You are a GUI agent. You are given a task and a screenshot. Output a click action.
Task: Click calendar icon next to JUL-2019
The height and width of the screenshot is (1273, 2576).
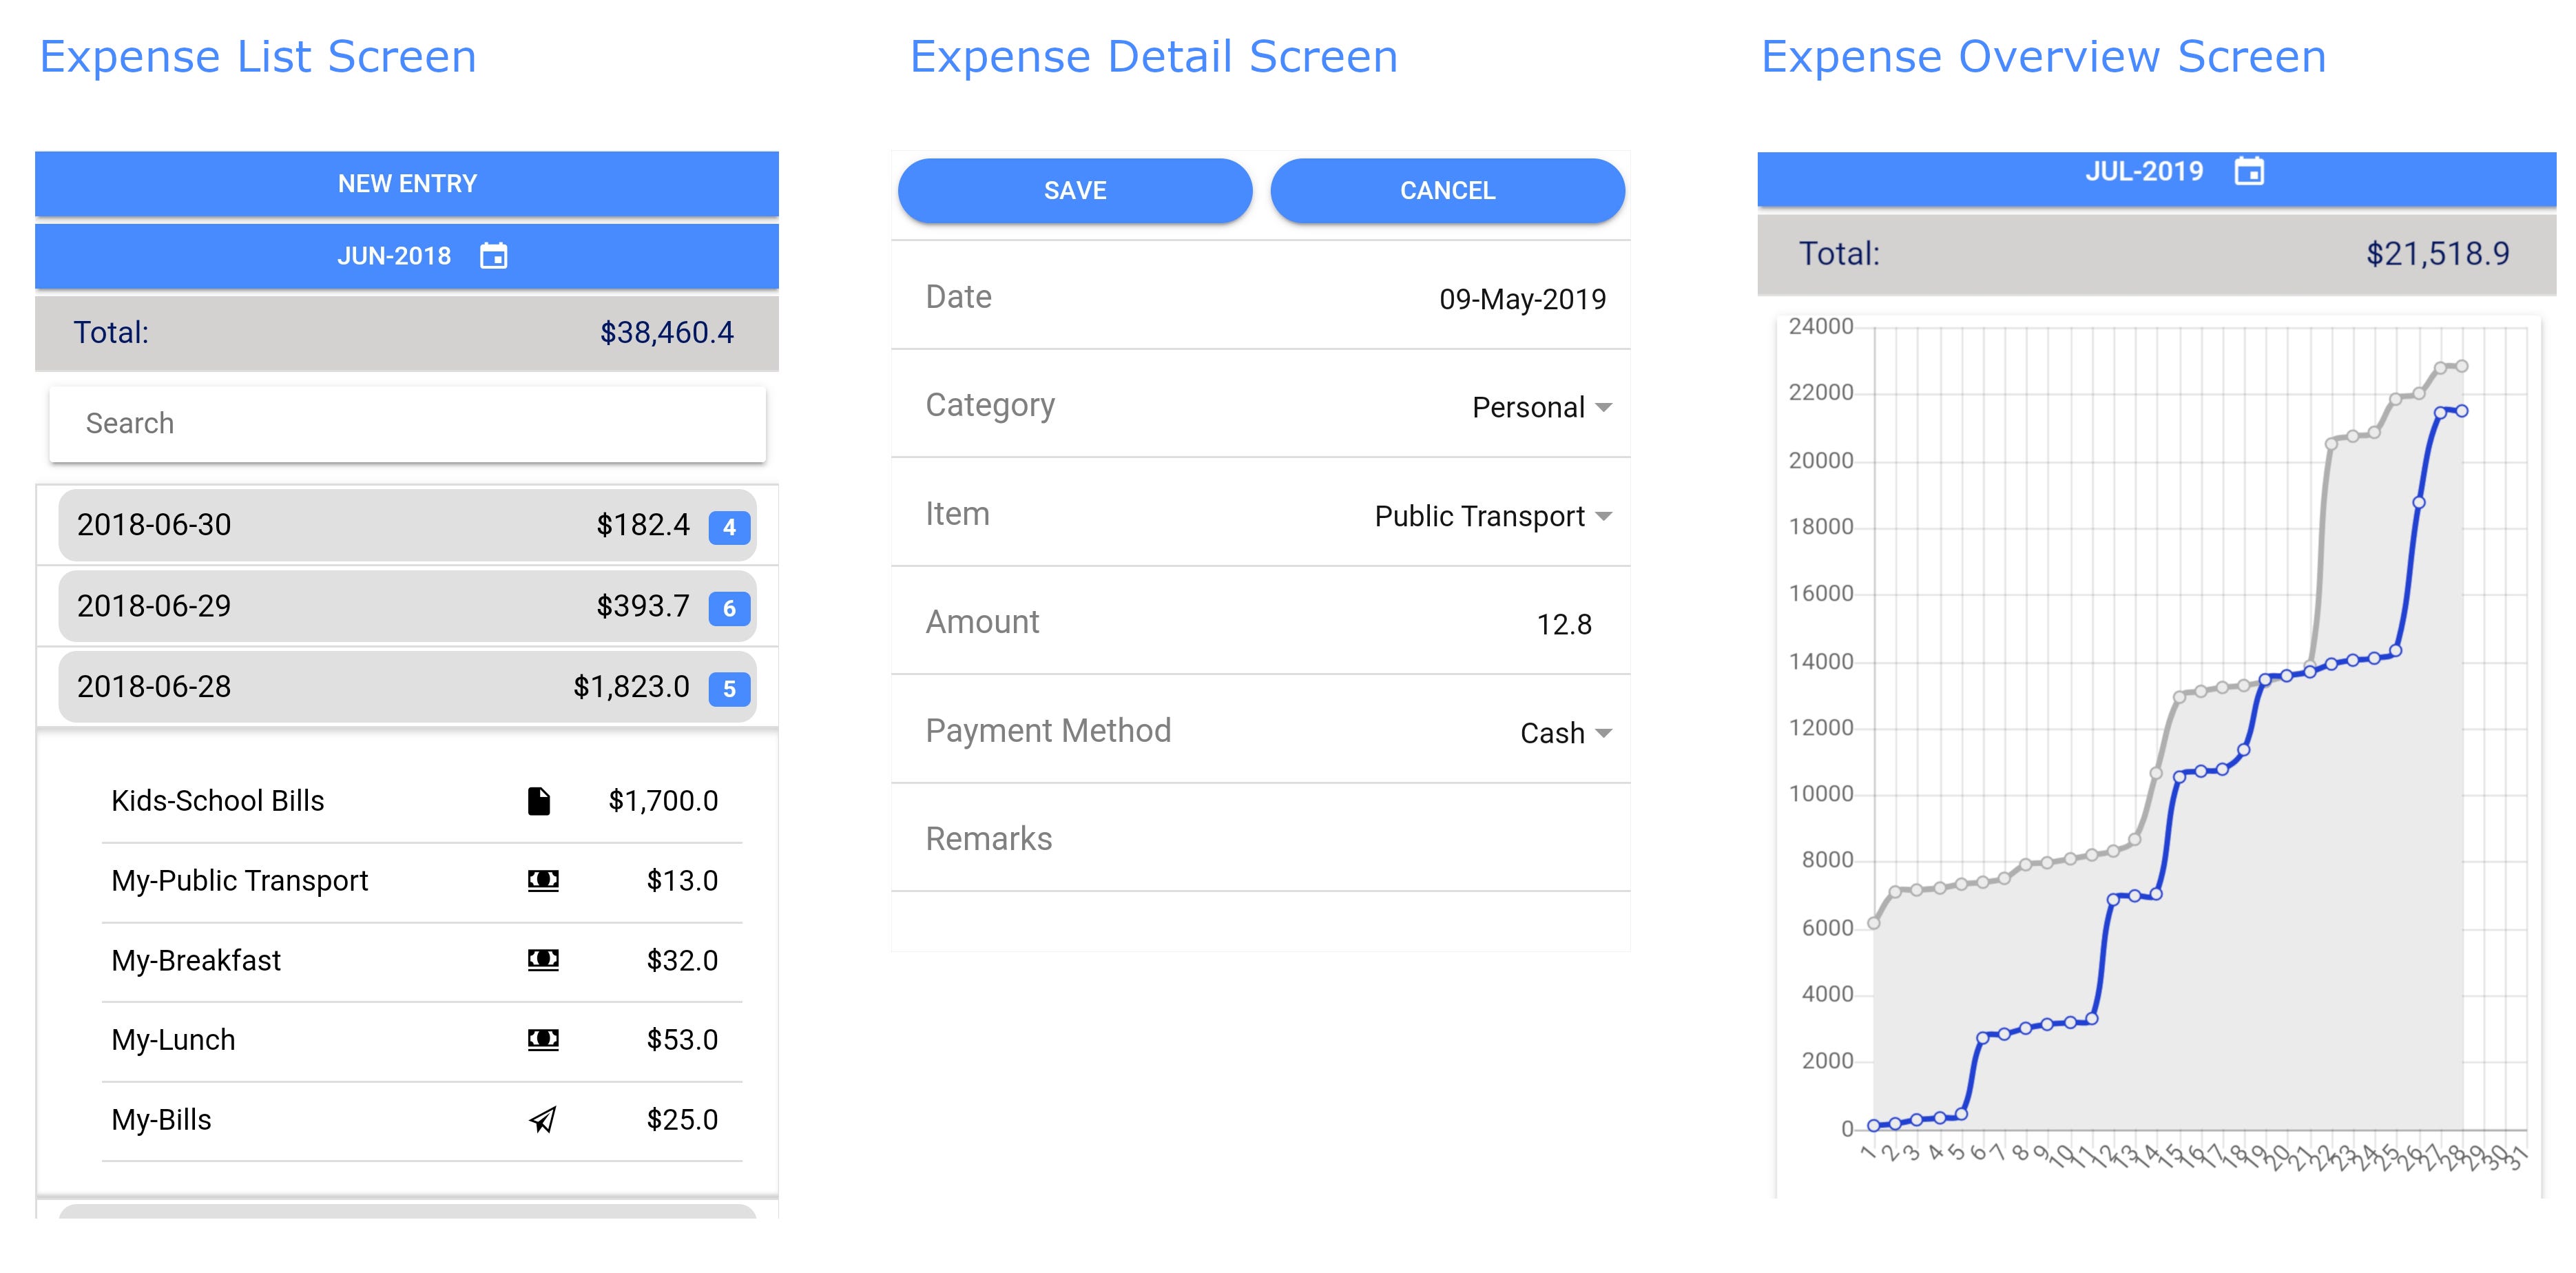point(2249,171)
